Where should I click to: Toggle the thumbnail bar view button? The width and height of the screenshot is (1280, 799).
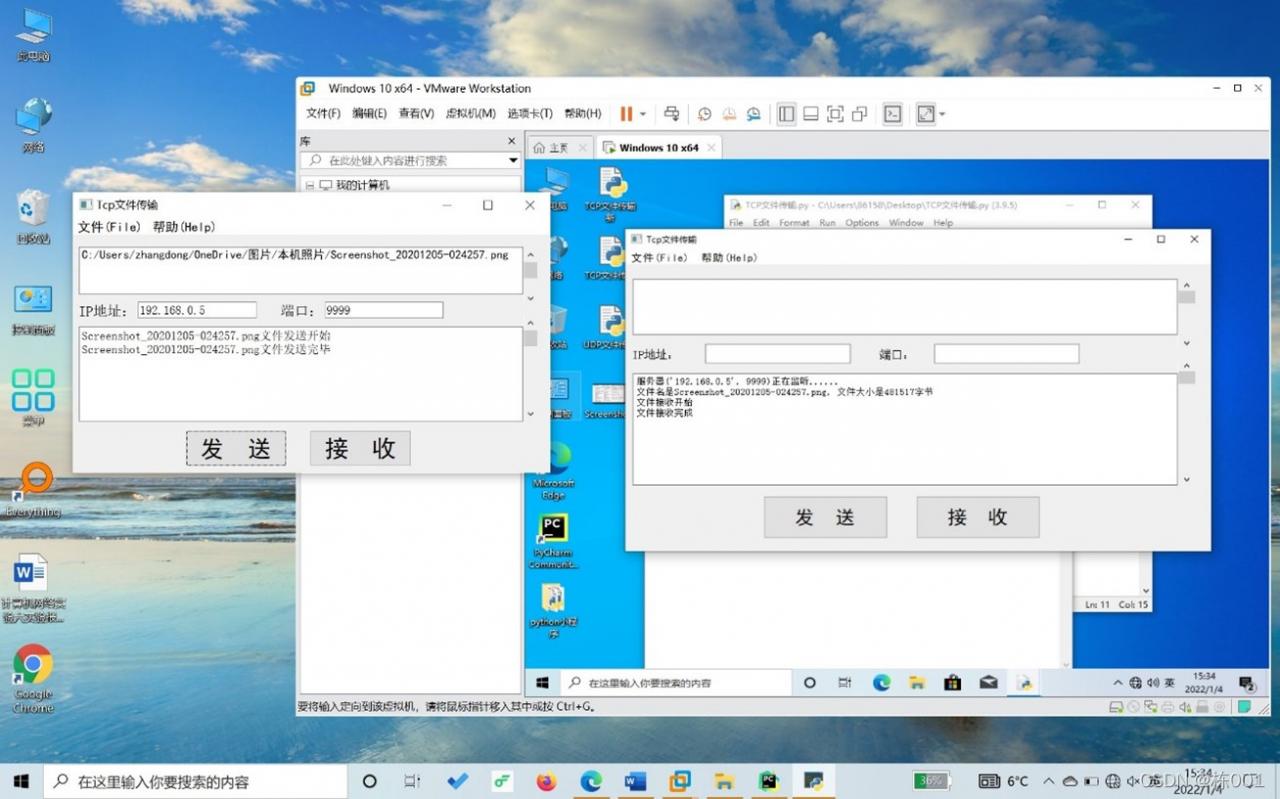[x=811, y=114]
